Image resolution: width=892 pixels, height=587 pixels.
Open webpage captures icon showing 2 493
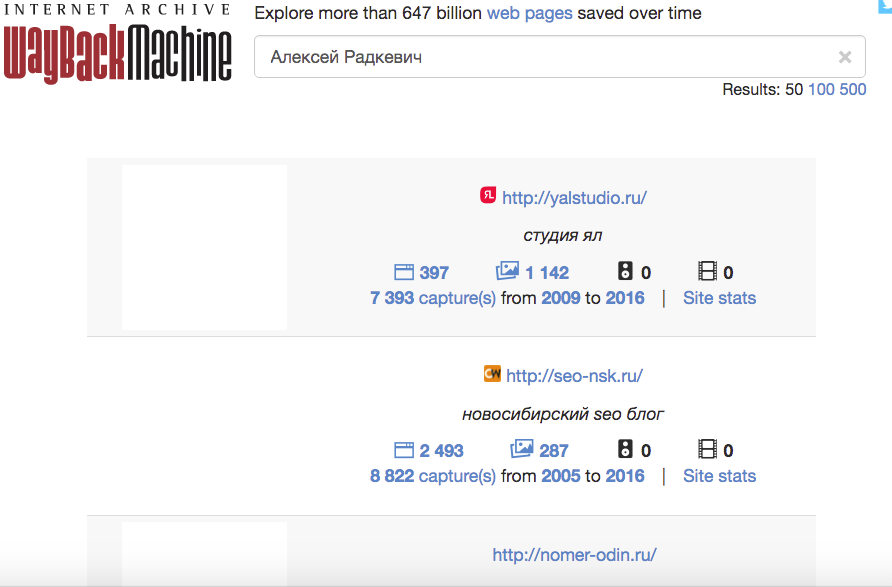tap(404, 450)
